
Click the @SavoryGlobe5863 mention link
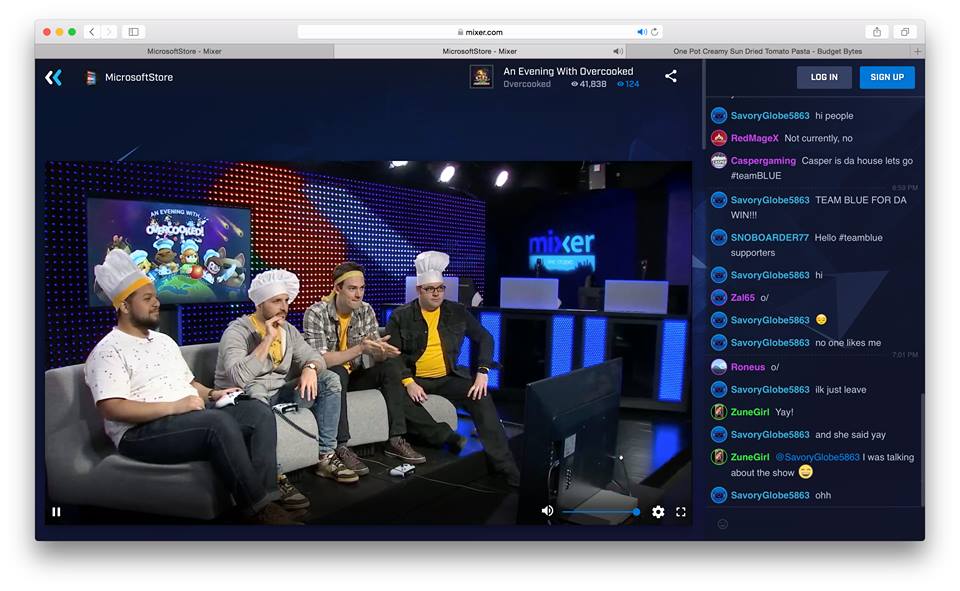[x=817, y=457]
